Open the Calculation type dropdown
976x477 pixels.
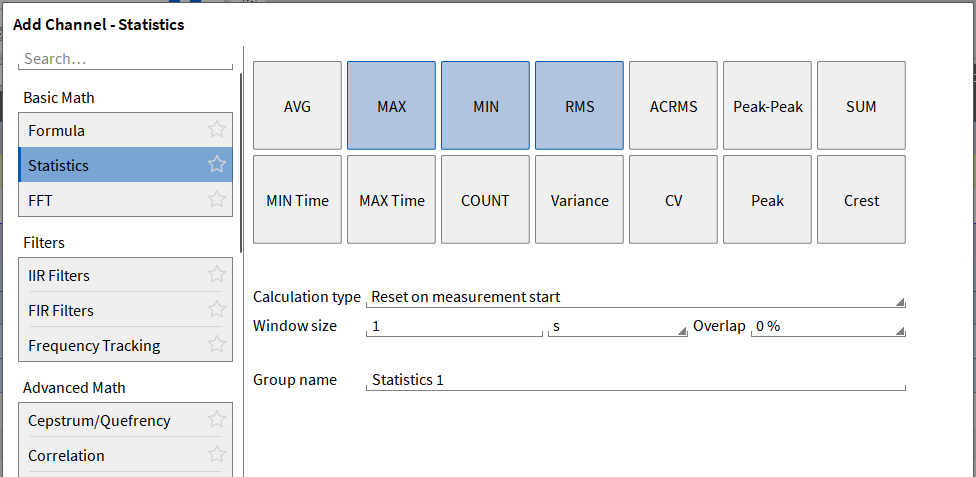(x=635, y=297)
